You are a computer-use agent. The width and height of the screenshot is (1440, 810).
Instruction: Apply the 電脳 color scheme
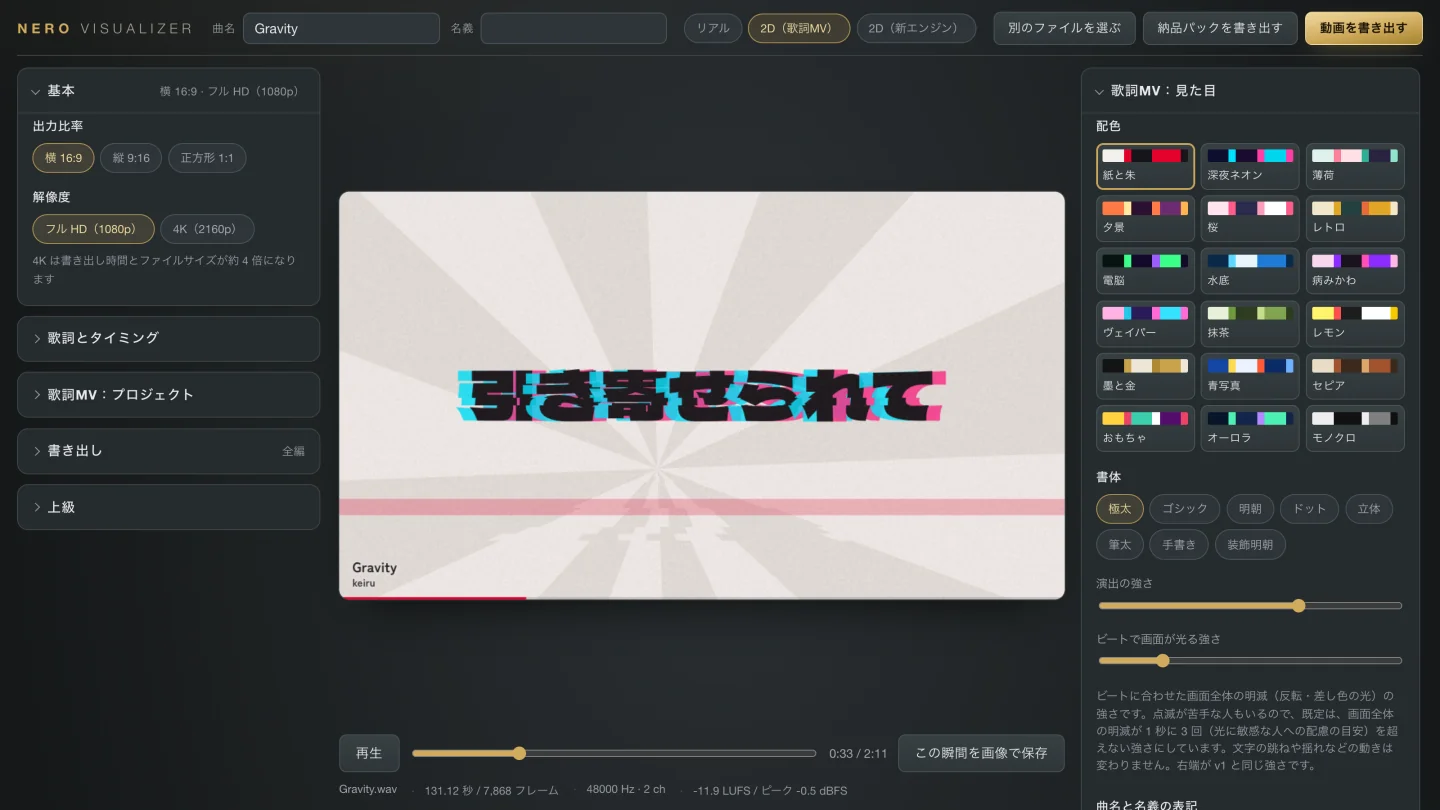1145,271
